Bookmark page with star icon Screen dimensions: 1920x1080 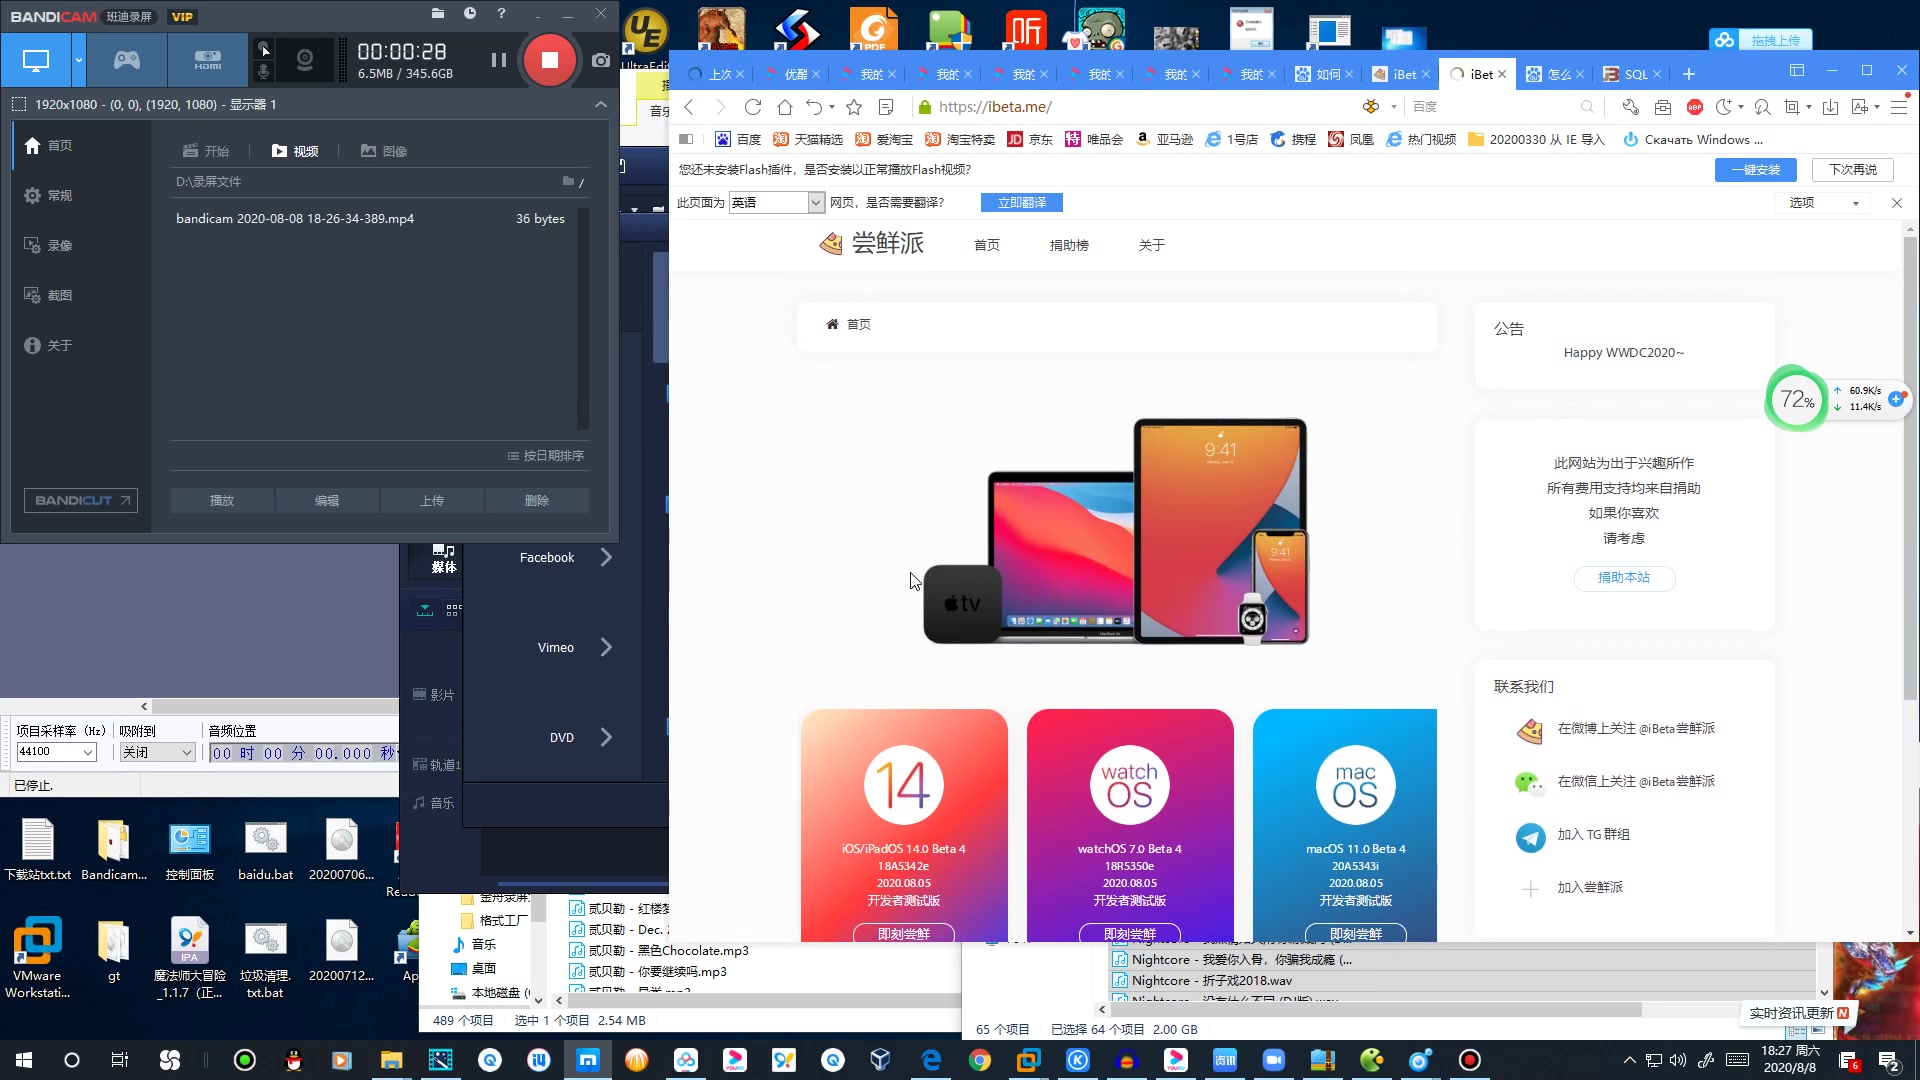(854, 107)
